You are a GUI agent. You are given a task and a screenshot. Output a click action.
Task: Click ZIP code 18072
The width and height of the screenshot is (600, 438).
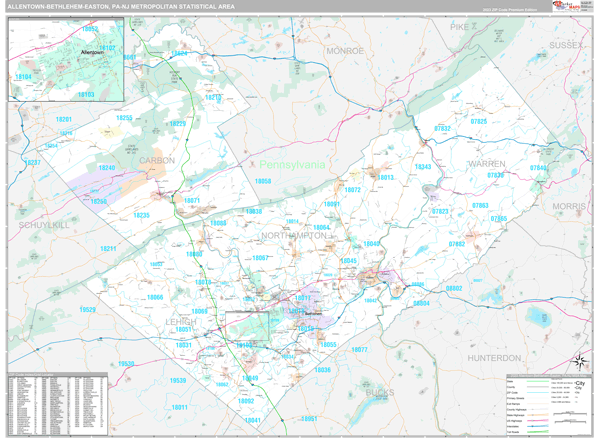[352, 190]
